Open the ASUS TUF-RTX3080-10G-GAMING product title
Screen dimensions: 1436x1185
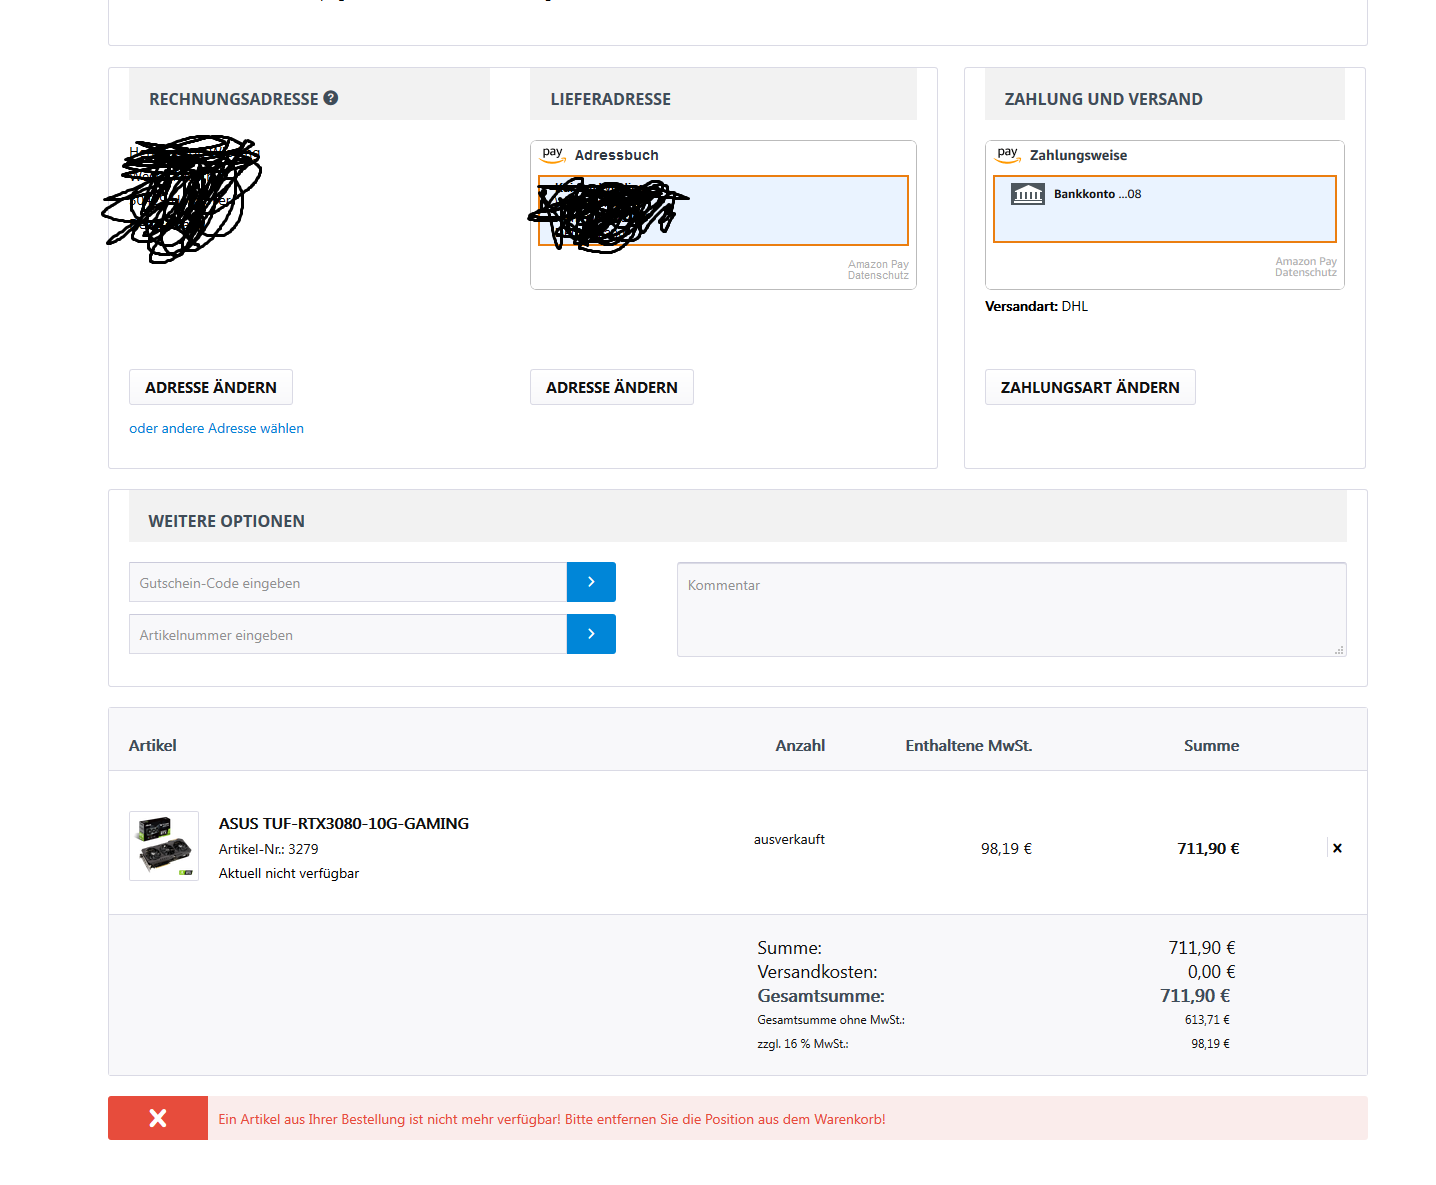[344, 823]
